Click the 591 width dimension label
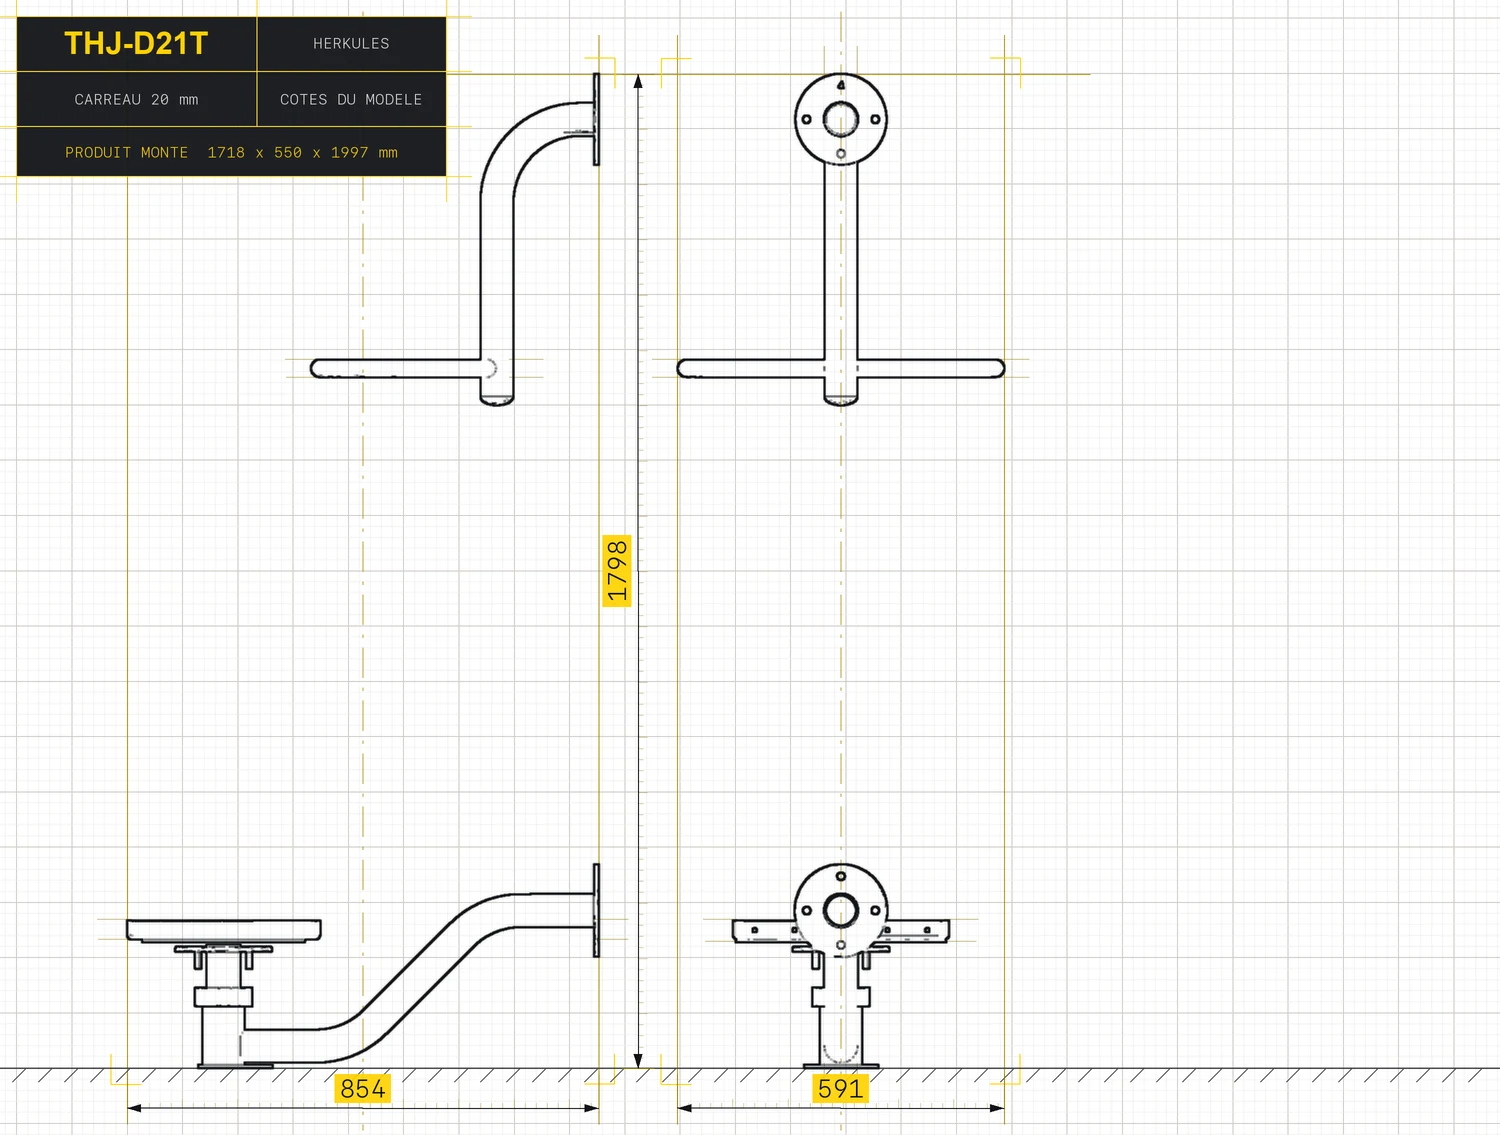 click(x=840, y=1088)
